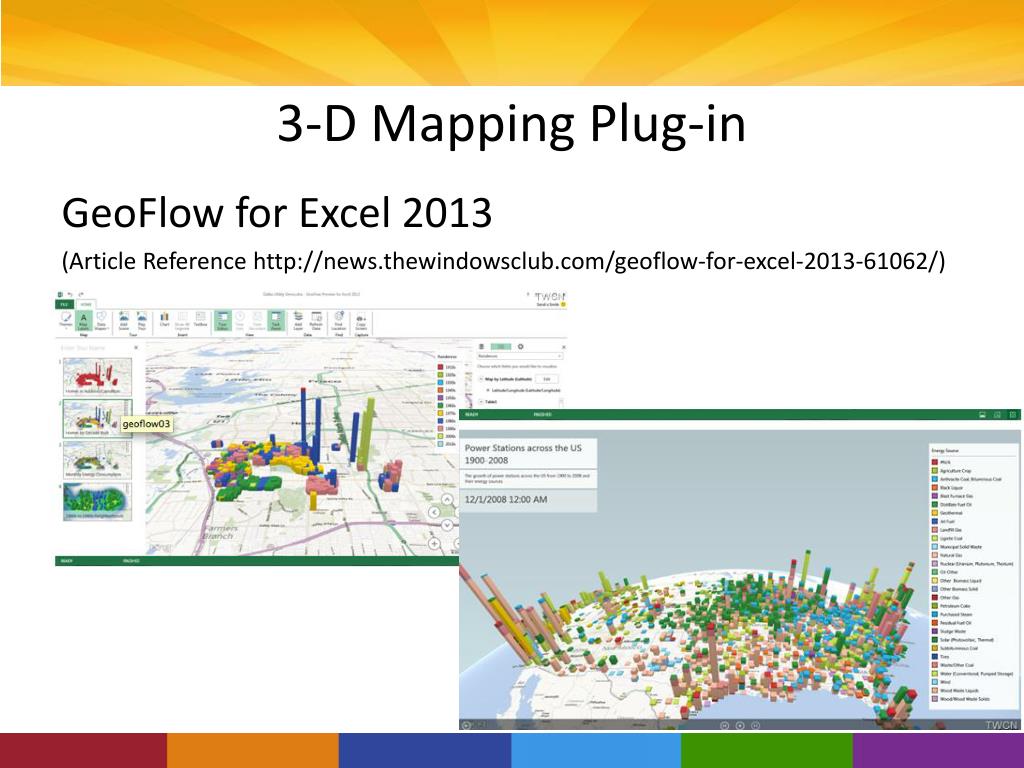Viewport: 1024px width, 768px height.
Task: Click the second view icon in green bar
Action: point(997,415)
